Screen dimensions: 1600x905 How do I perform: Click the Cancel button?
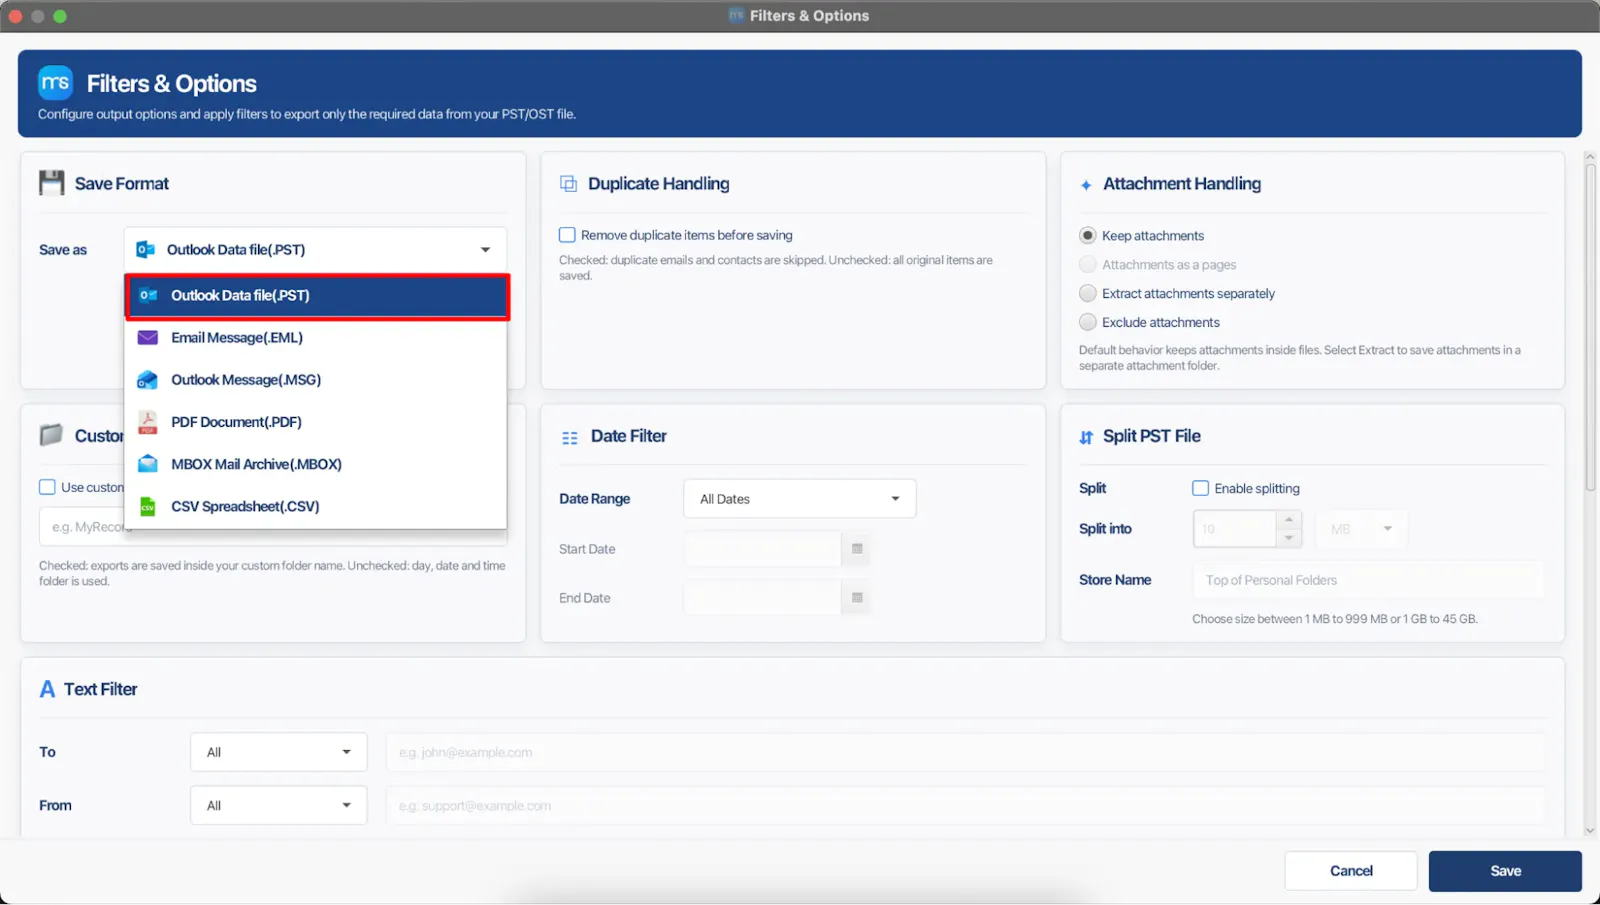1351,871
